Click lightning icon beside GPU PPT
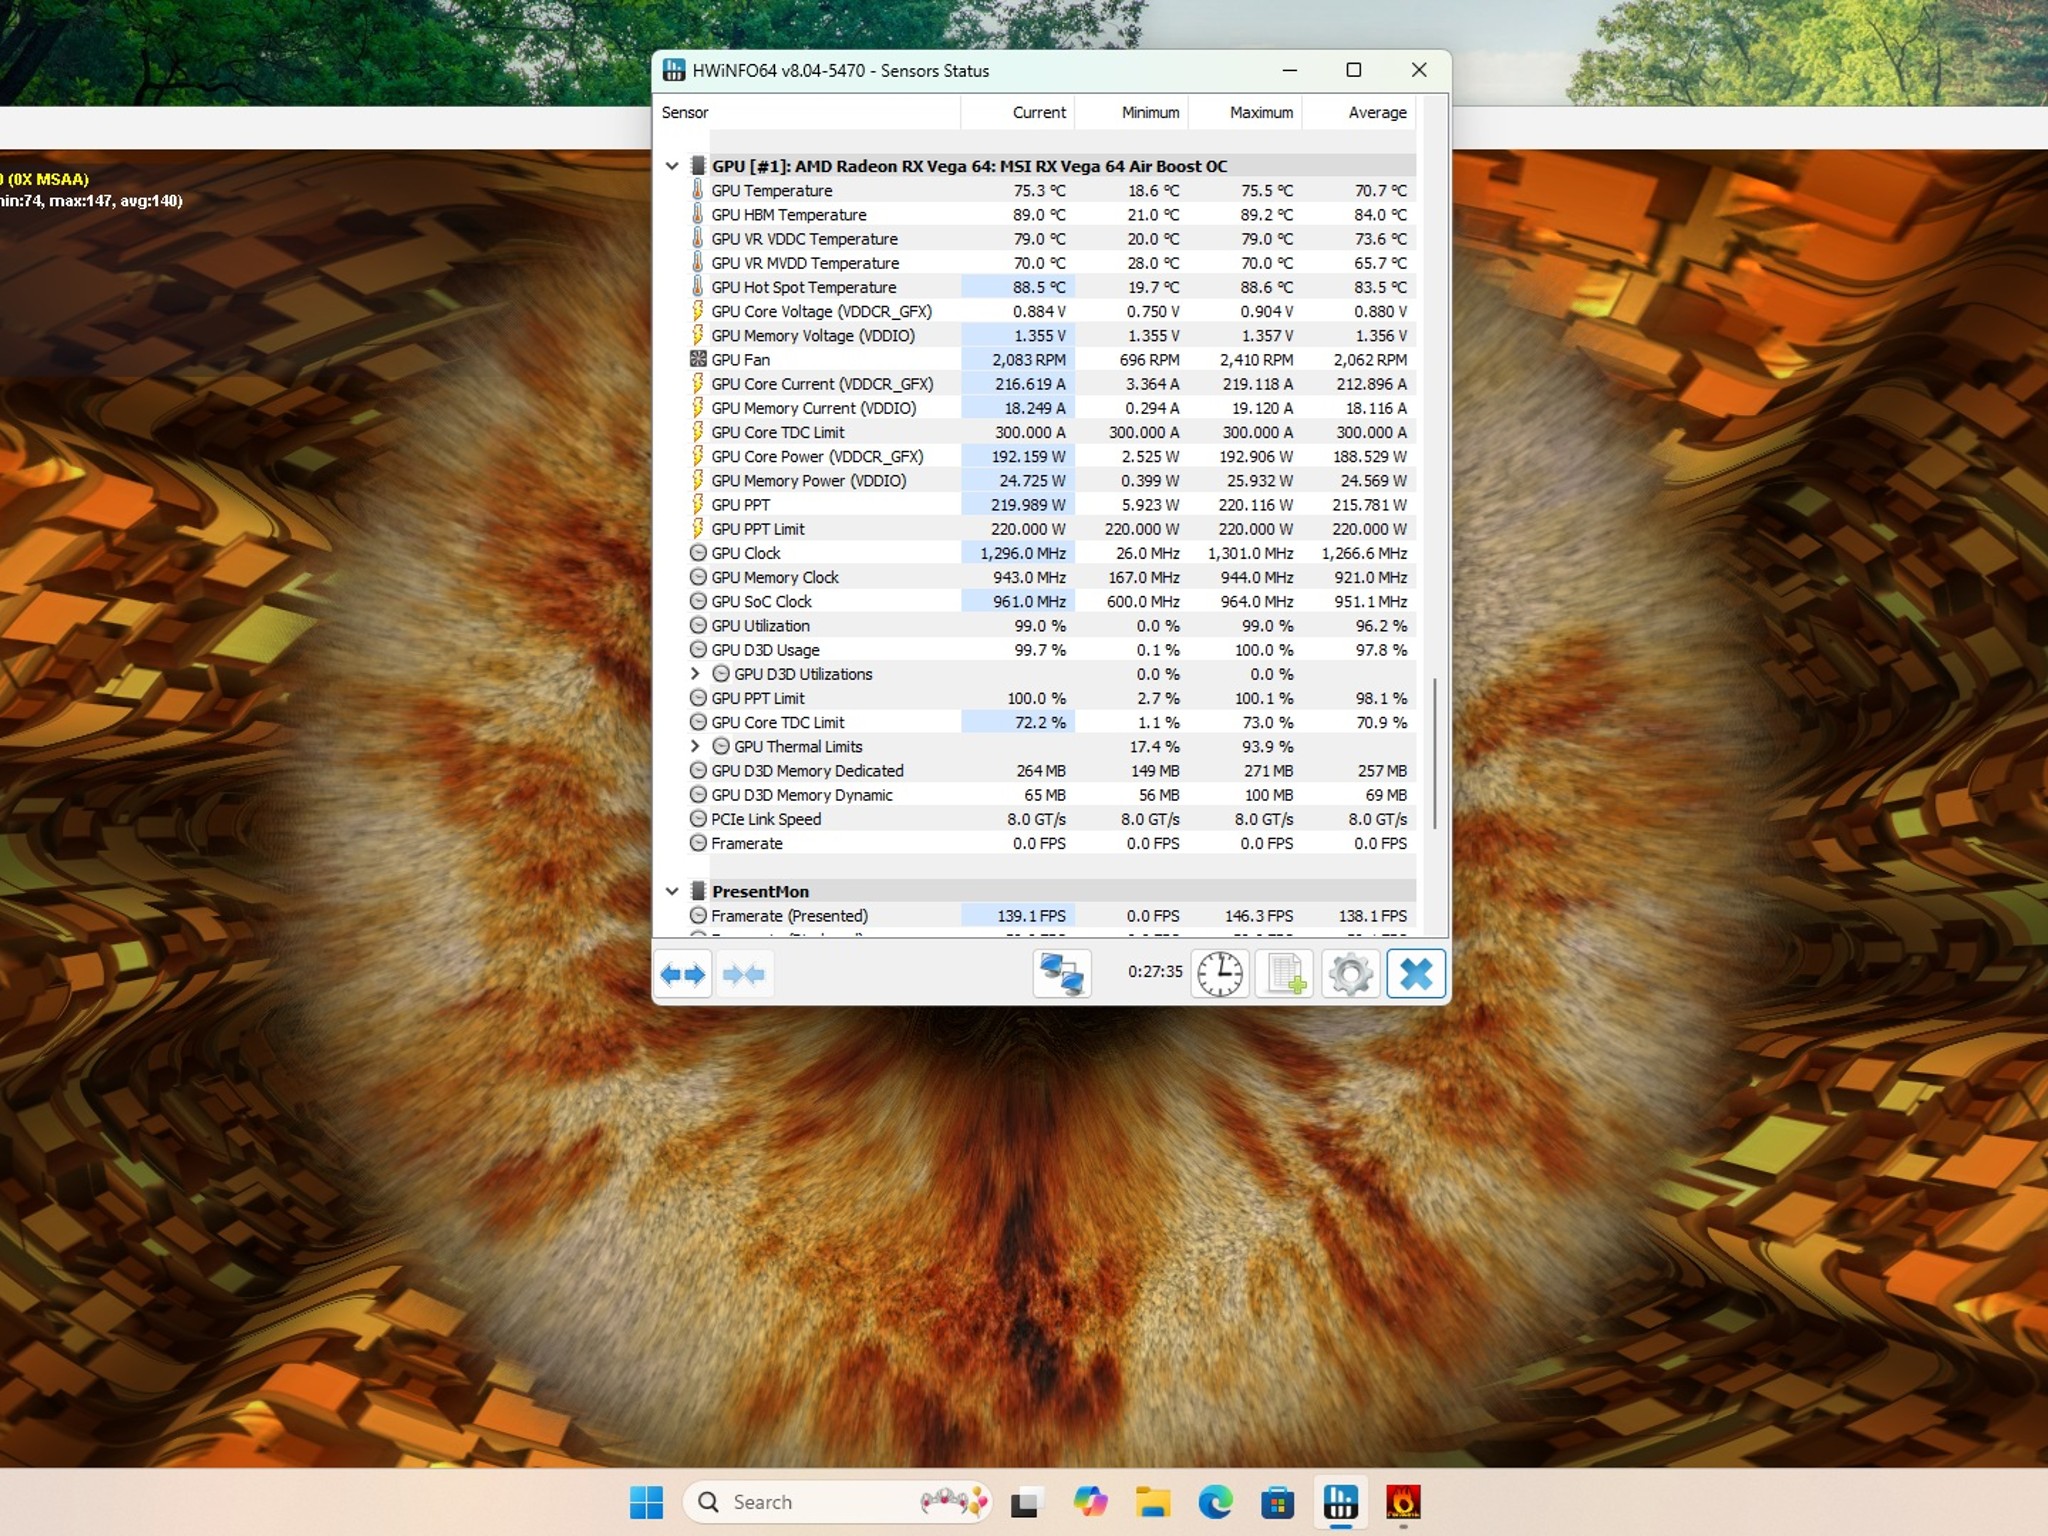Screen dimensions: 2048x1536 [698, 504]
